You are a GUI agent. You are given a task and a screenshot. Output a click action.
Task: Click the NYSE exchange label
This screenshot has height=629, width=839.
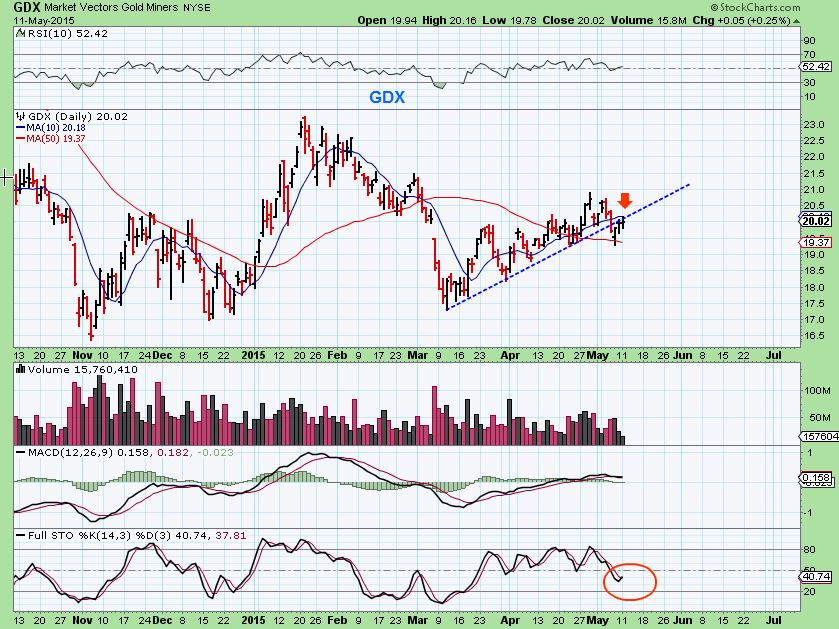coord(197,8)
